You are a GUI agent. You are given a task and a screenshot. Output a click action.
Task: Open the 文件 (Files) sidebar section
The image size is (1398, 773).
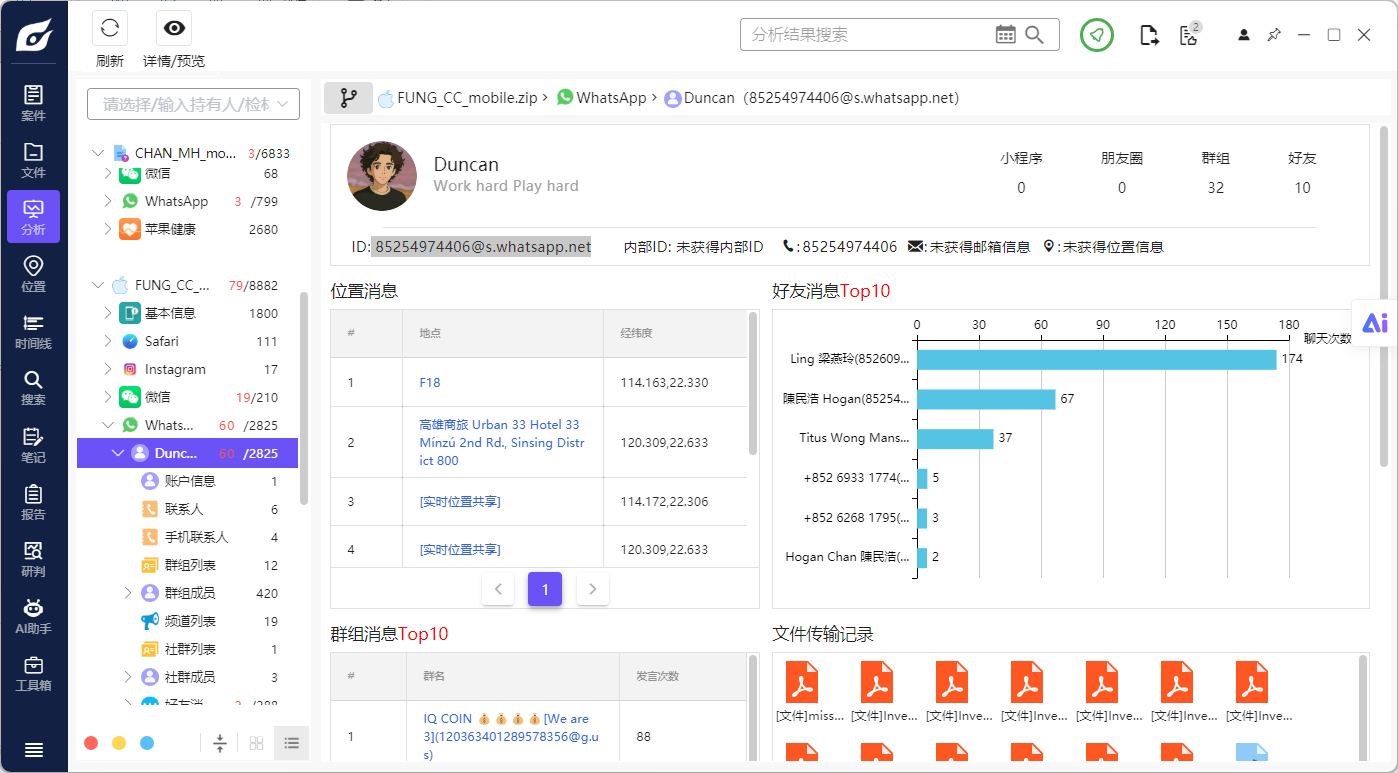33,160
